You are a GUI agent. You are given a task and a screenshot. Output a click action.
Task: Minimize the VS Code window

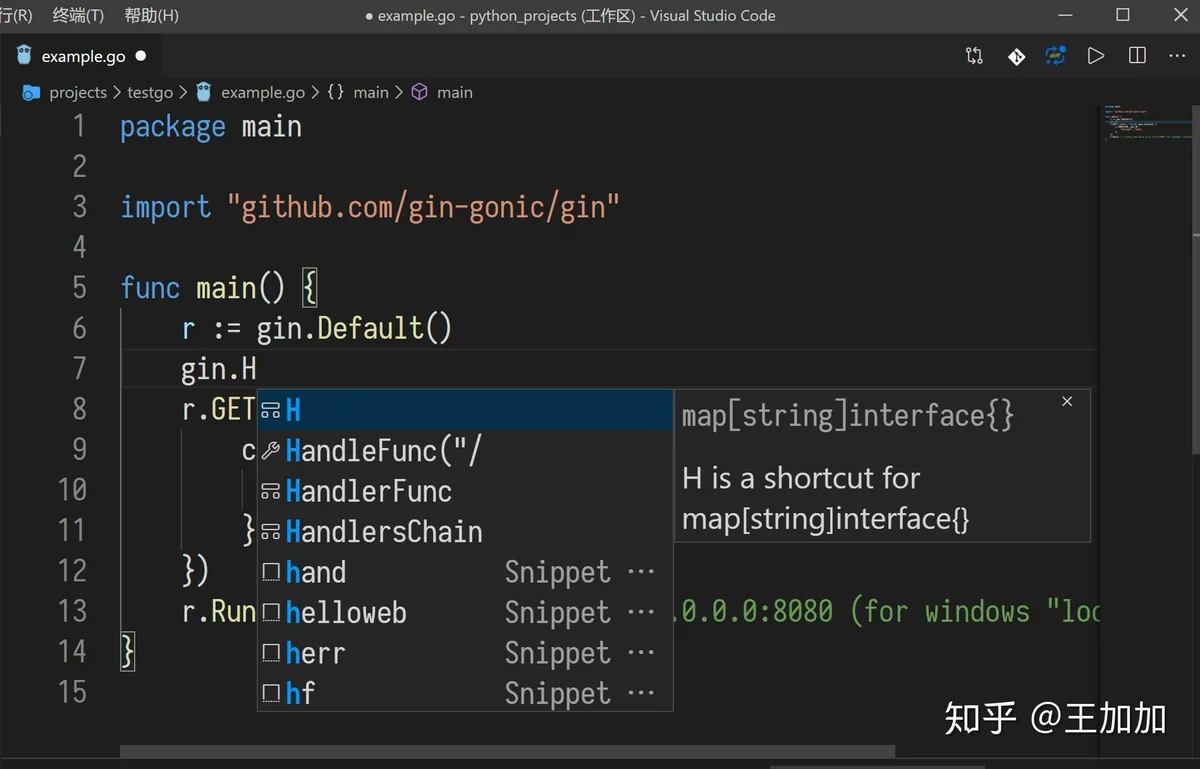pyautogui.click(x=1067, y=15)
